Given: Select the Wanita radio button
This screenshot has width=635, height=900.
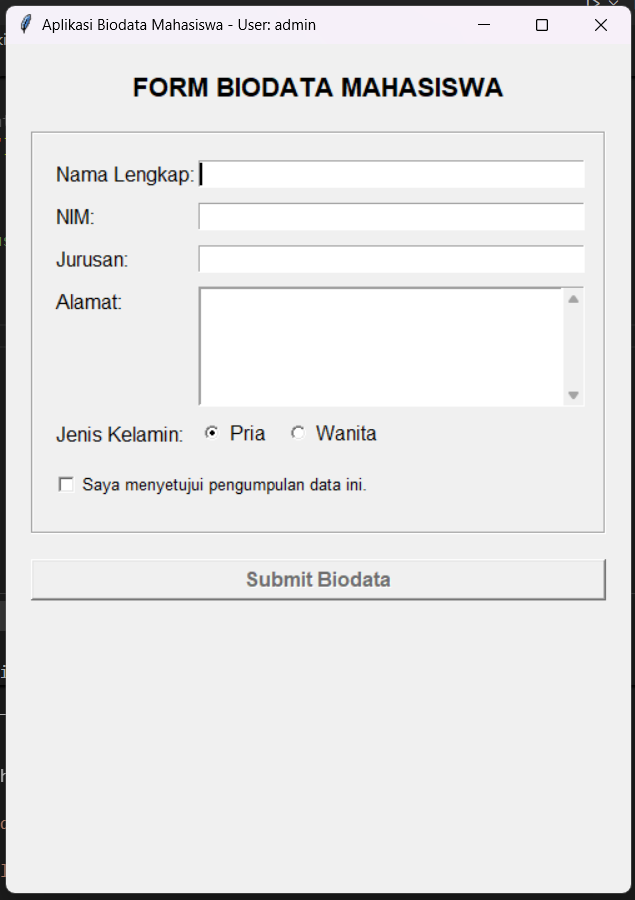Looking at the screenshot, I should tap(298, 432).
